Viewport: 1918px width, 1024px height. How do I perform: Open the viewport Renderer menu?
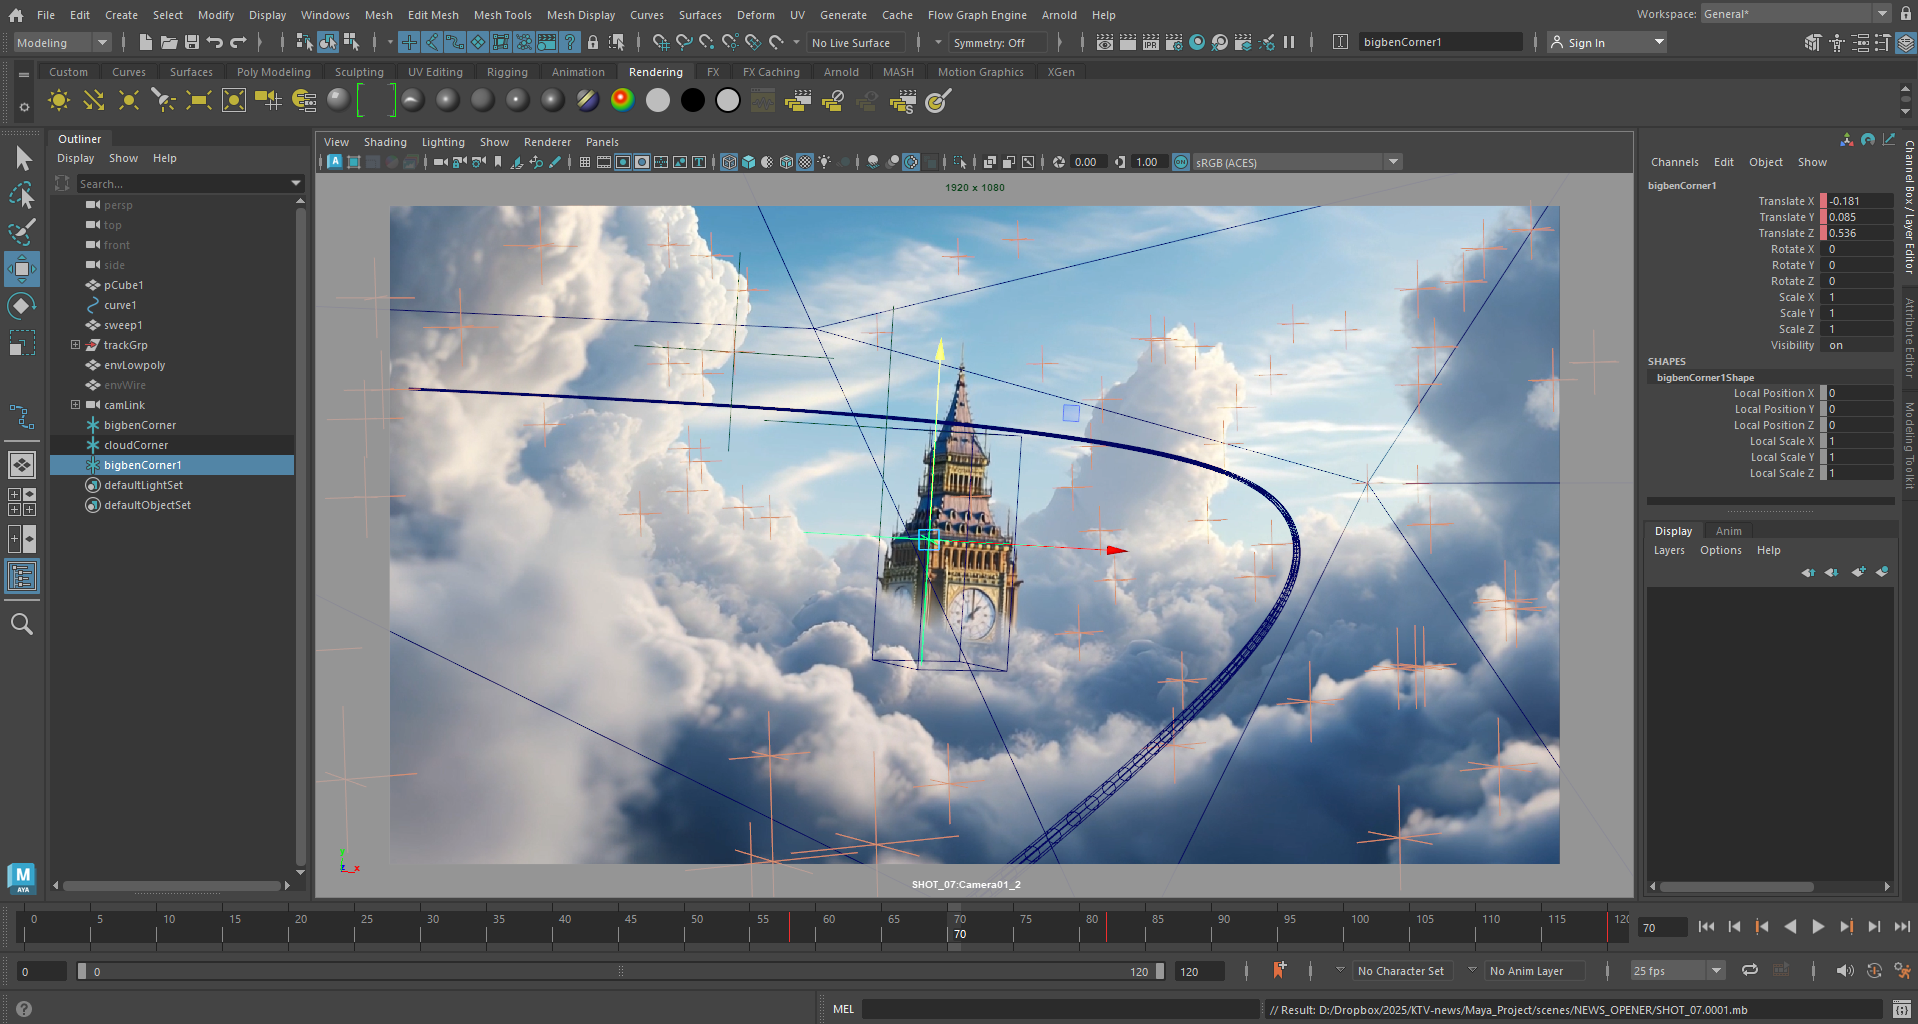point(547,142)
